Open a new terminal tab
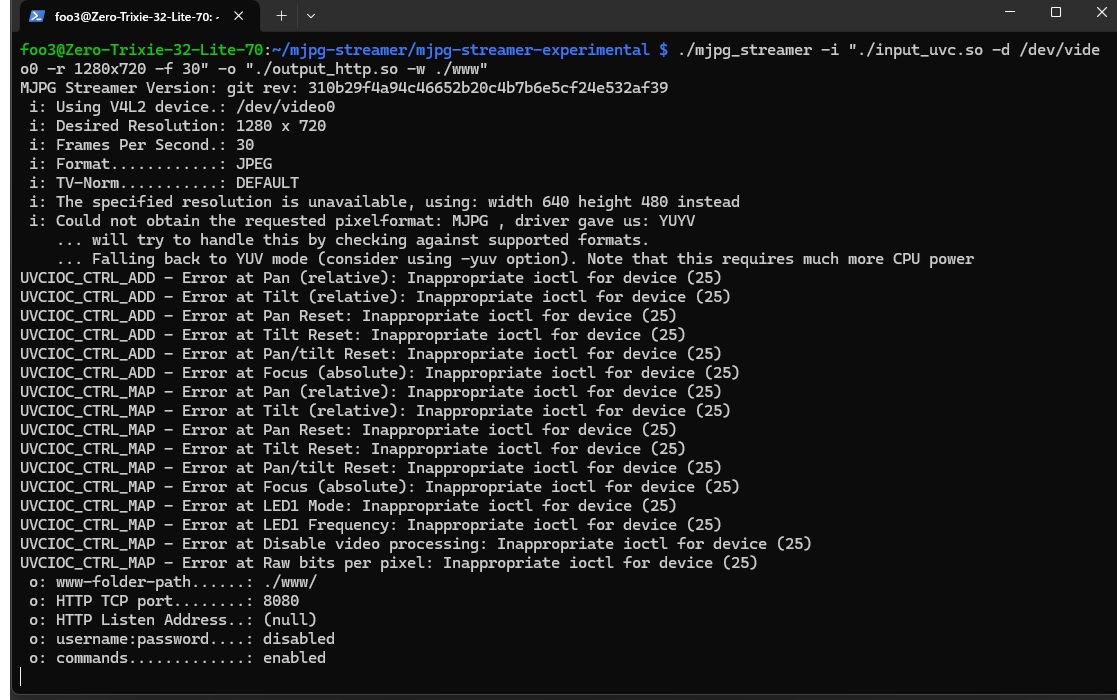1117x700 pixels. point(281,16)
